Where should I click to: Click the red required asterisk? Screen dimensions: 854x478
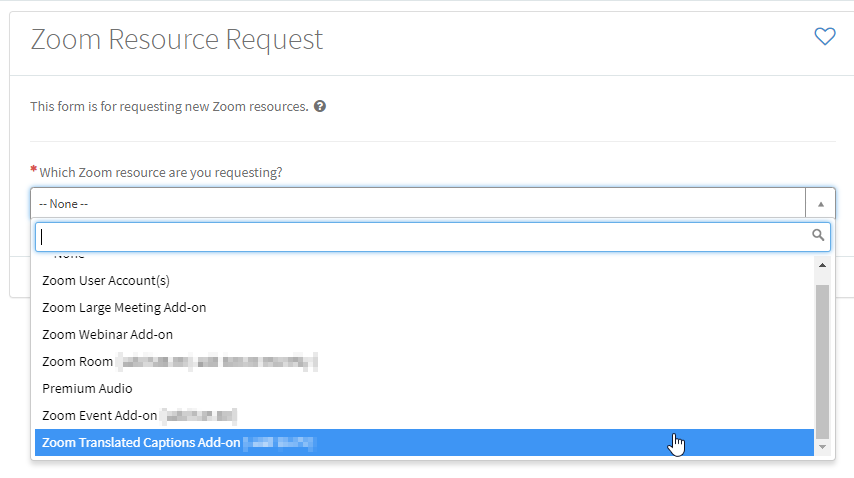(x=34, y=170)
